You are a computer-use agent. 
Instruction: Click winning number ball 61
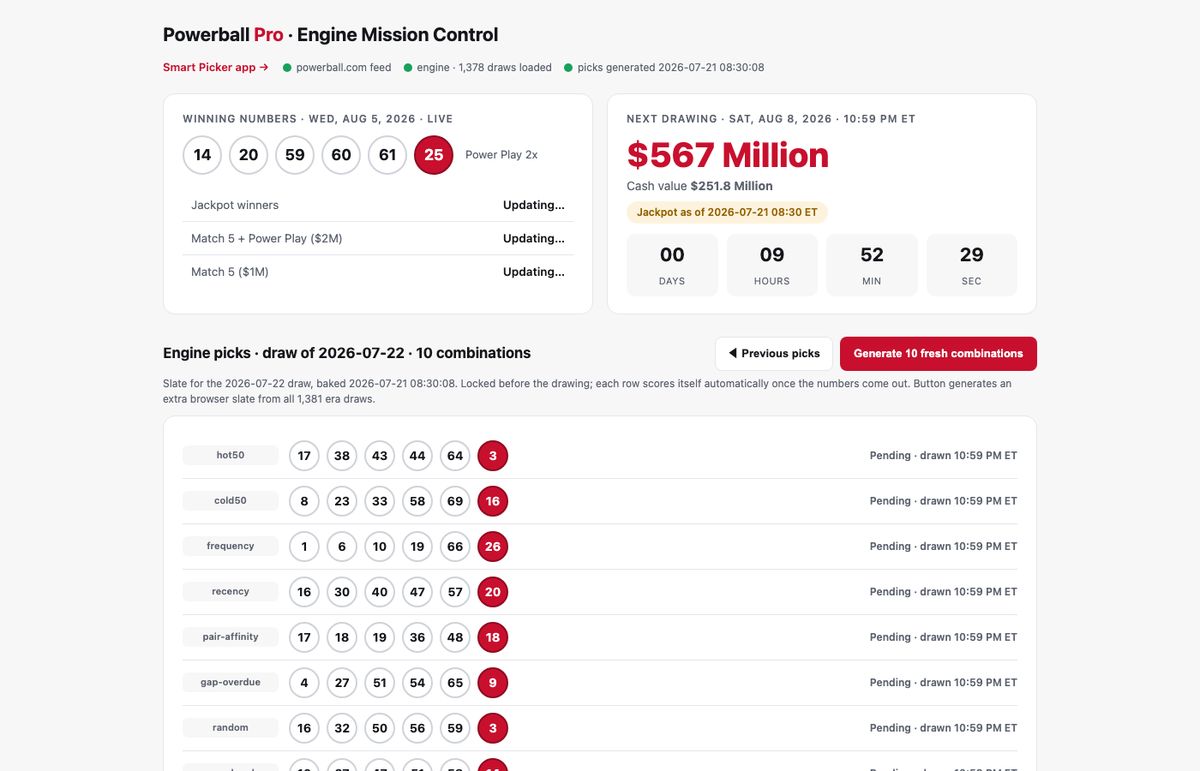(387, 155)
